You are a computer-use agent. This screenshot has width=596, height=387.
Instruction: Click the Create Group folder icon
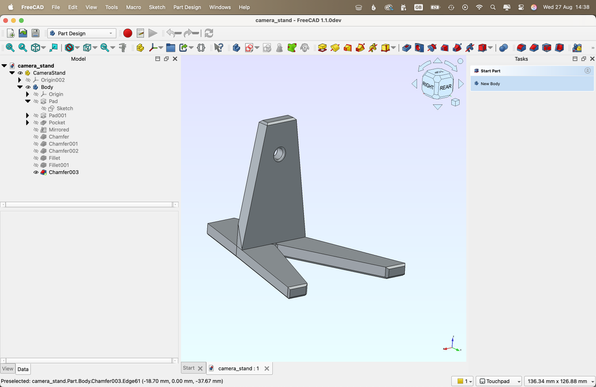(x=171, y=48)
